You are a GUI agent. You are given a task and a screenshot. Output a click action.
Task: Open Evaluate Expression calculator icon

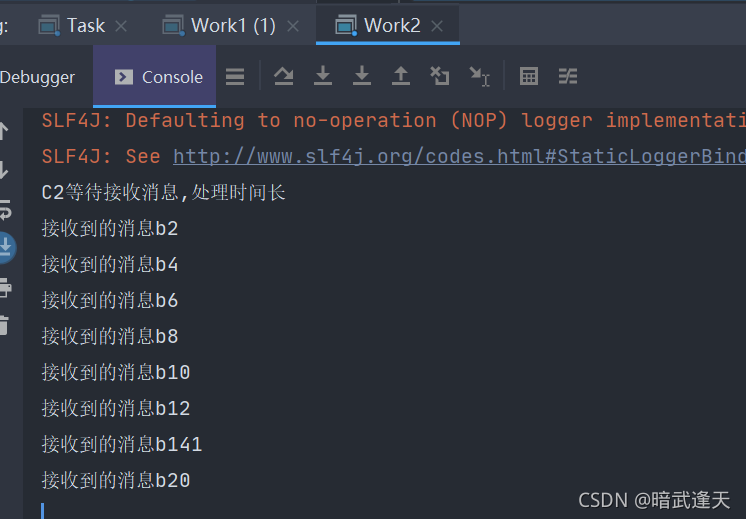529,76
